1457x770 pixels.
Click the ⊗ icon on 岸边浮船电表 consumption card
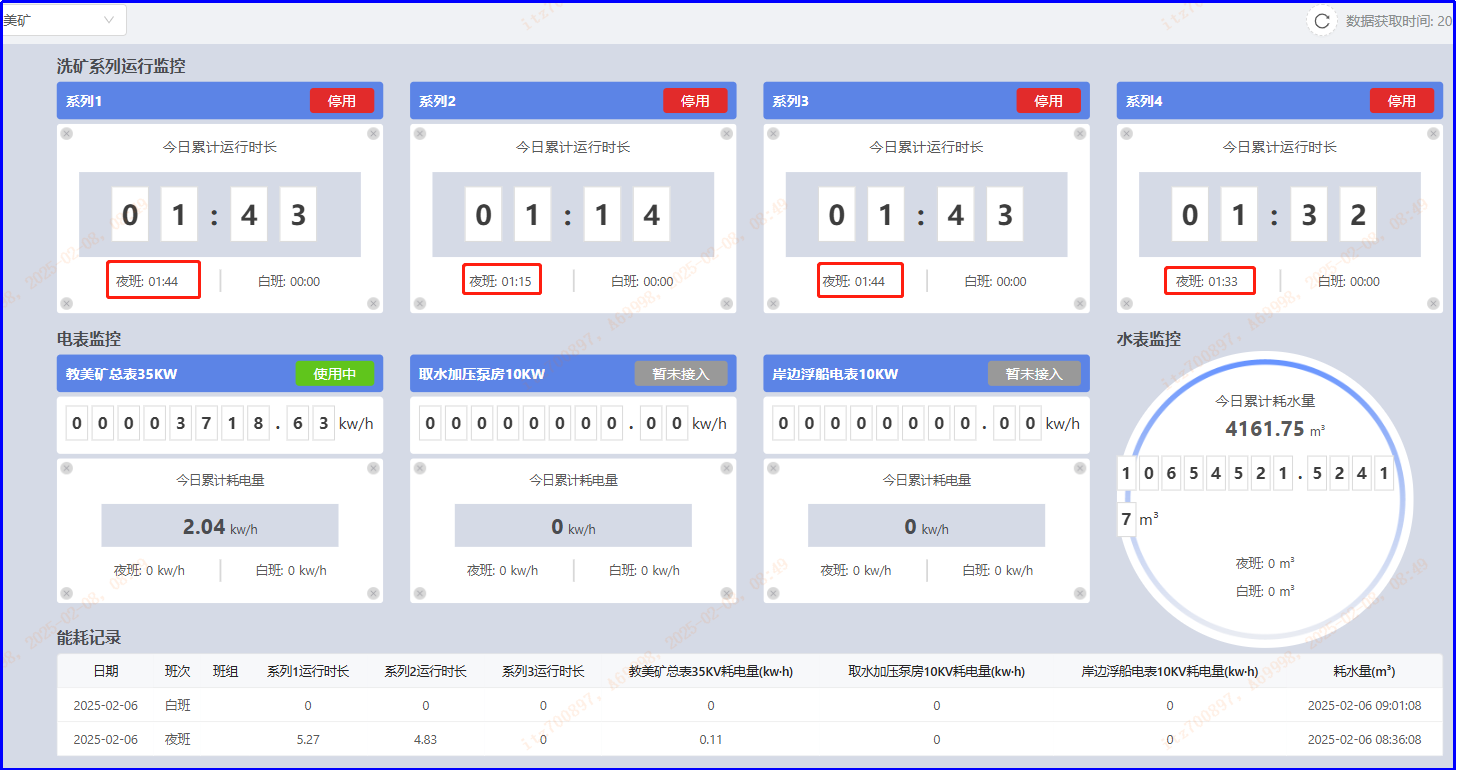pyautogui.click(x=774, y=466)
